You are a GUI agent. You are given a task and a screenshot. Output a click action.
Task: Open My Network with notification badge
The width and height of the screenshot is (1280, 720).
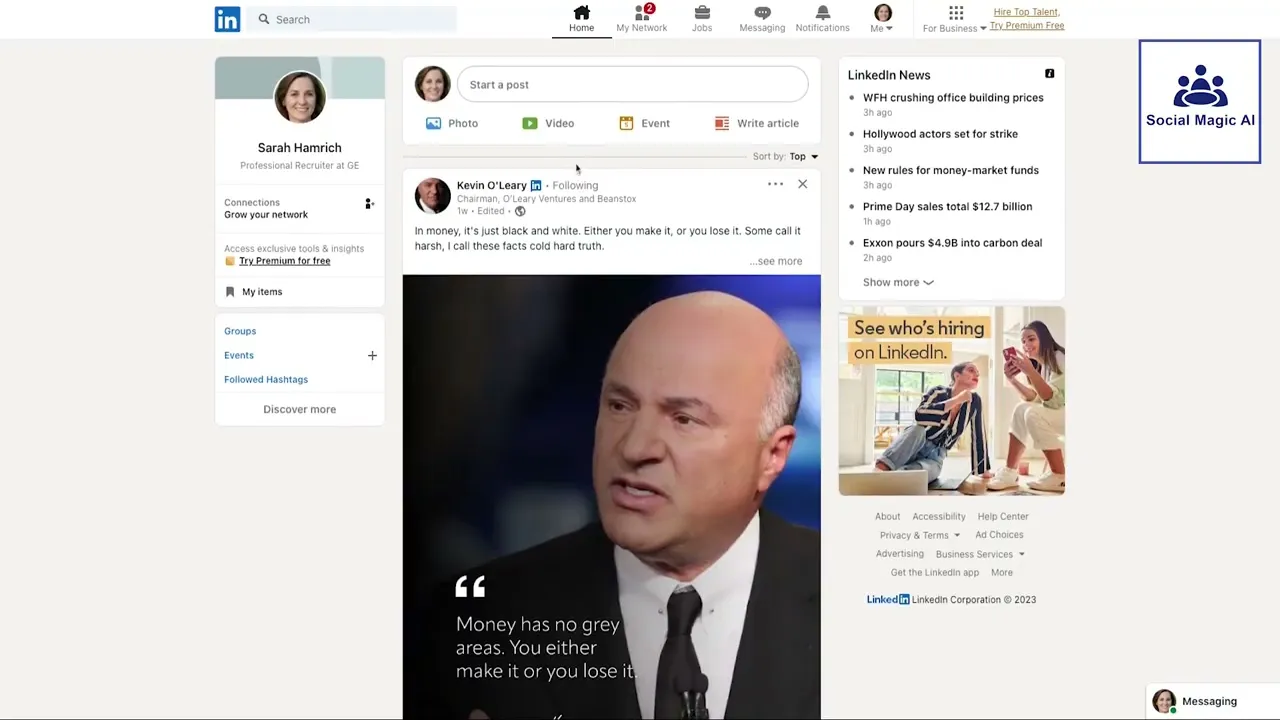[642, 18]
